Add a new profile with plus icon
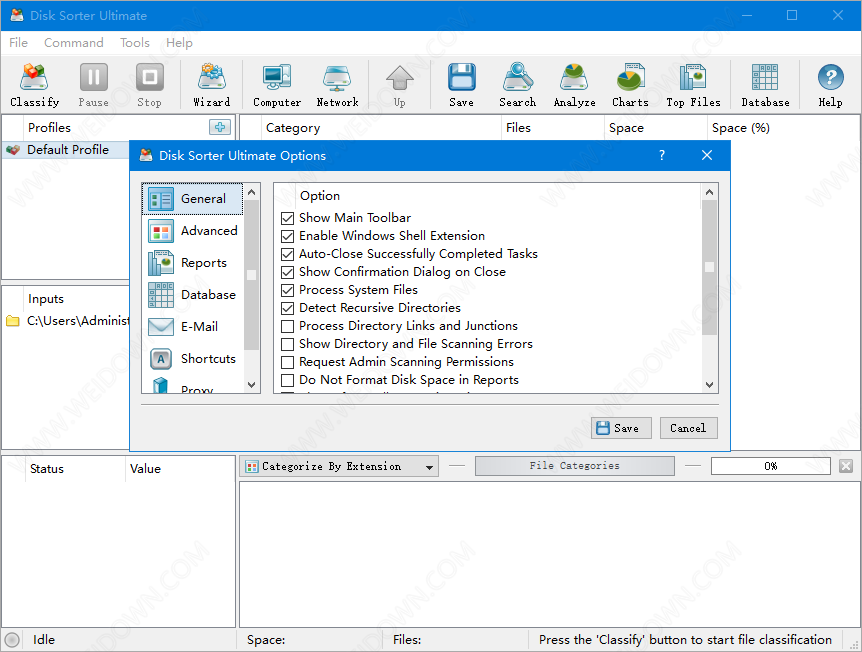 tap(220, 127)
